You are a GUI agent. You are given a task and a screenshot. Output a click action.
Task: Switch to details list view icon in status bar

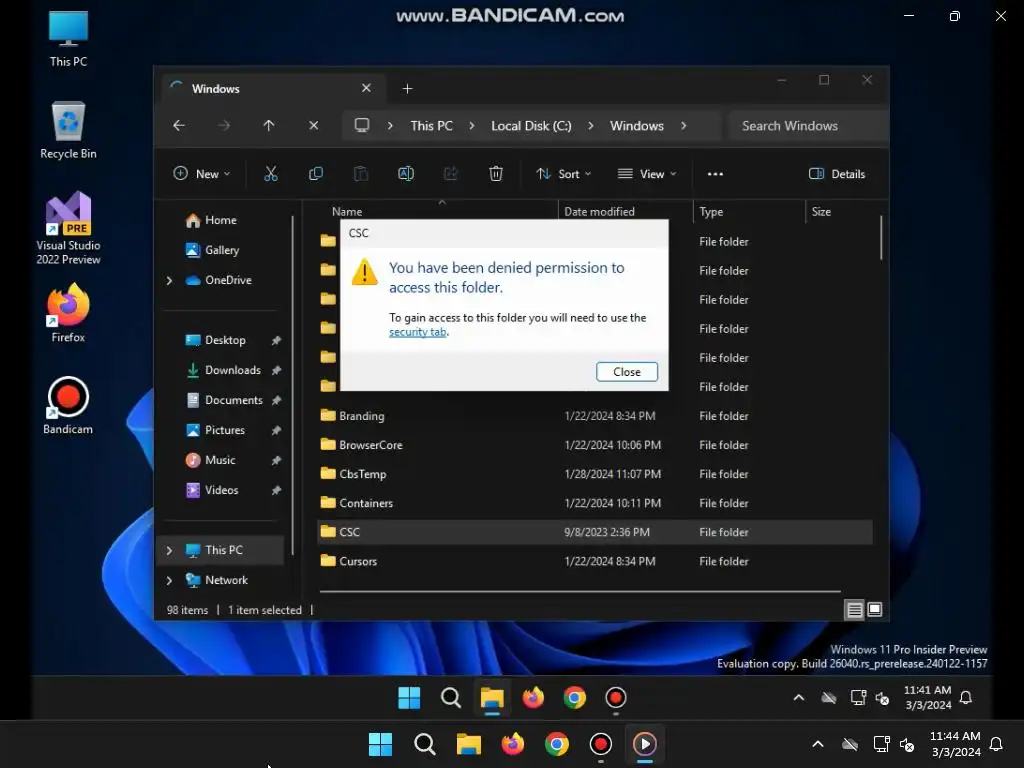click(854, 610)
